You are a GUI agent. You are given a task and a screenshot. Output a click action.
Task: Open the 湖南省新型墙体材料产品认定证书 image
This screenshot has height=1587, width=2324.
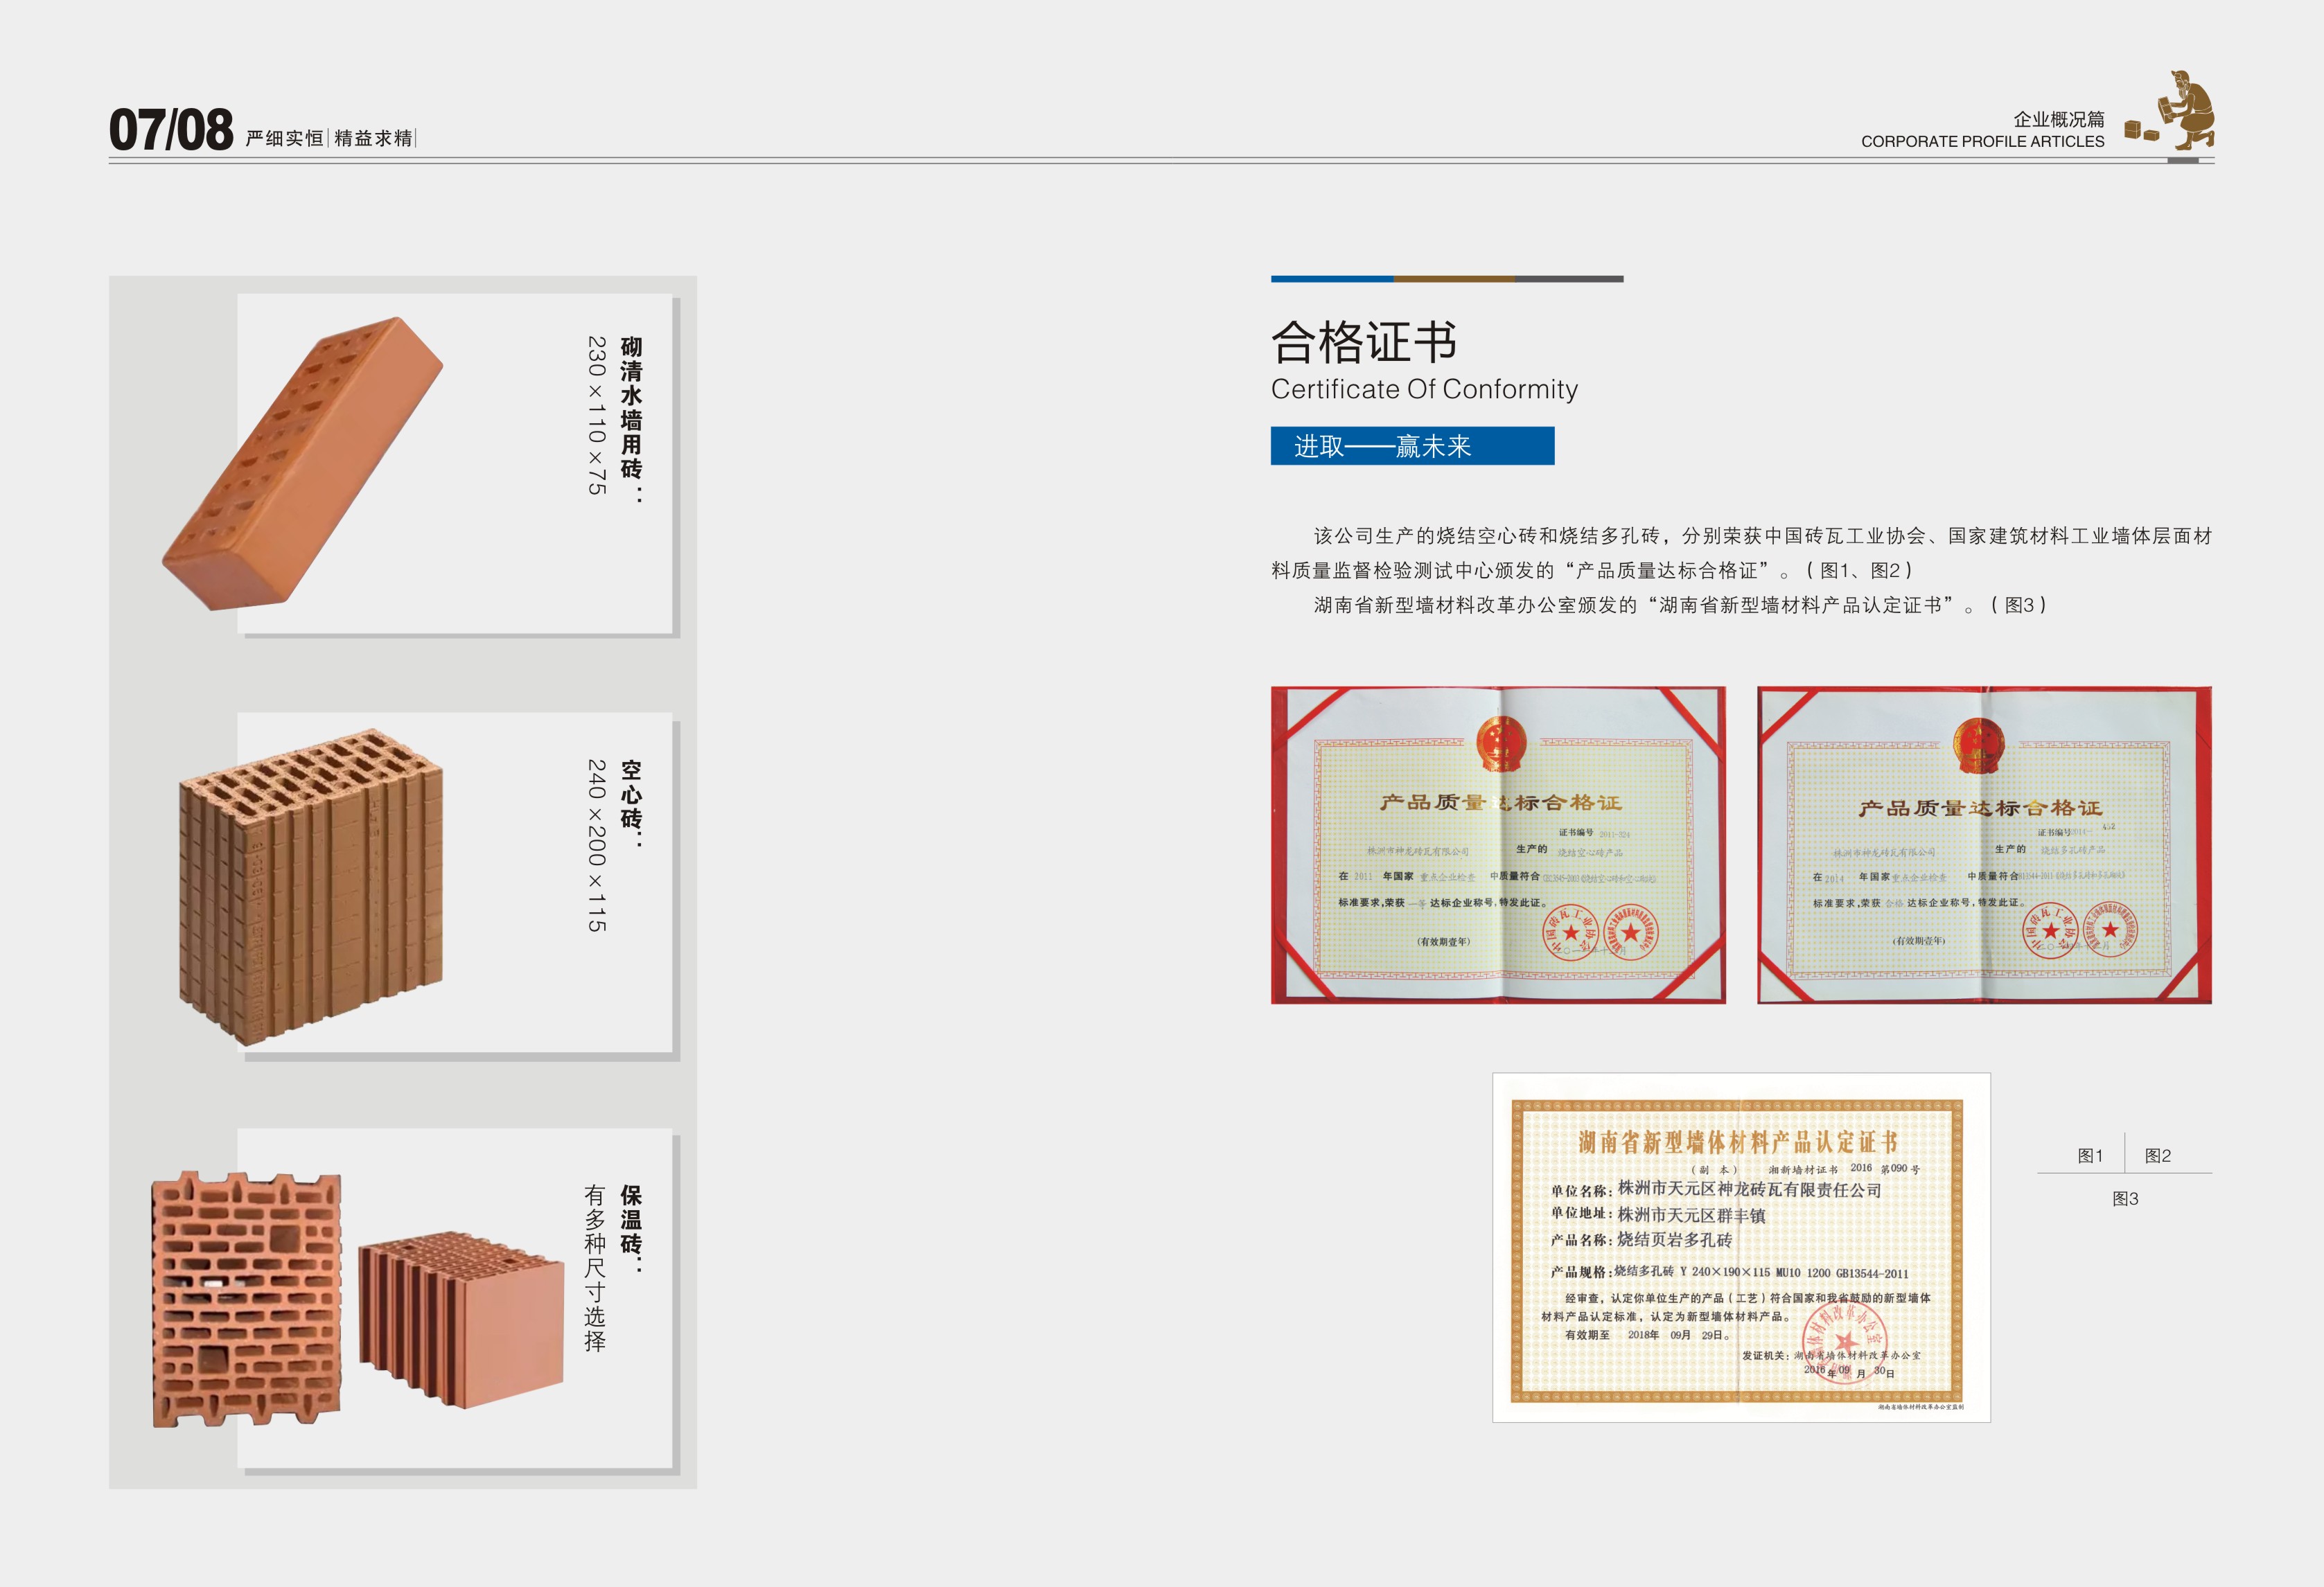[x=1740, y=1247]
